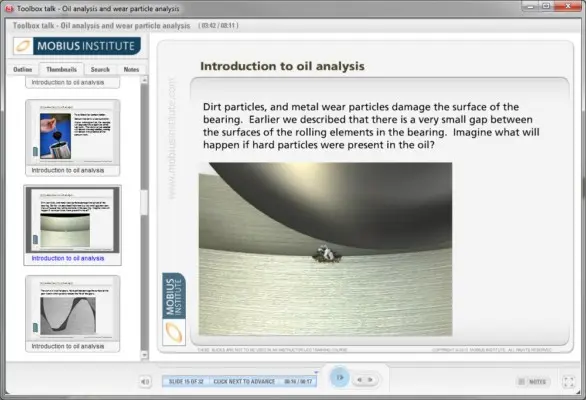This screenshot has height=400, width=586.
Task: Mute the audio with the speaker icon
Action: point(145,382)
